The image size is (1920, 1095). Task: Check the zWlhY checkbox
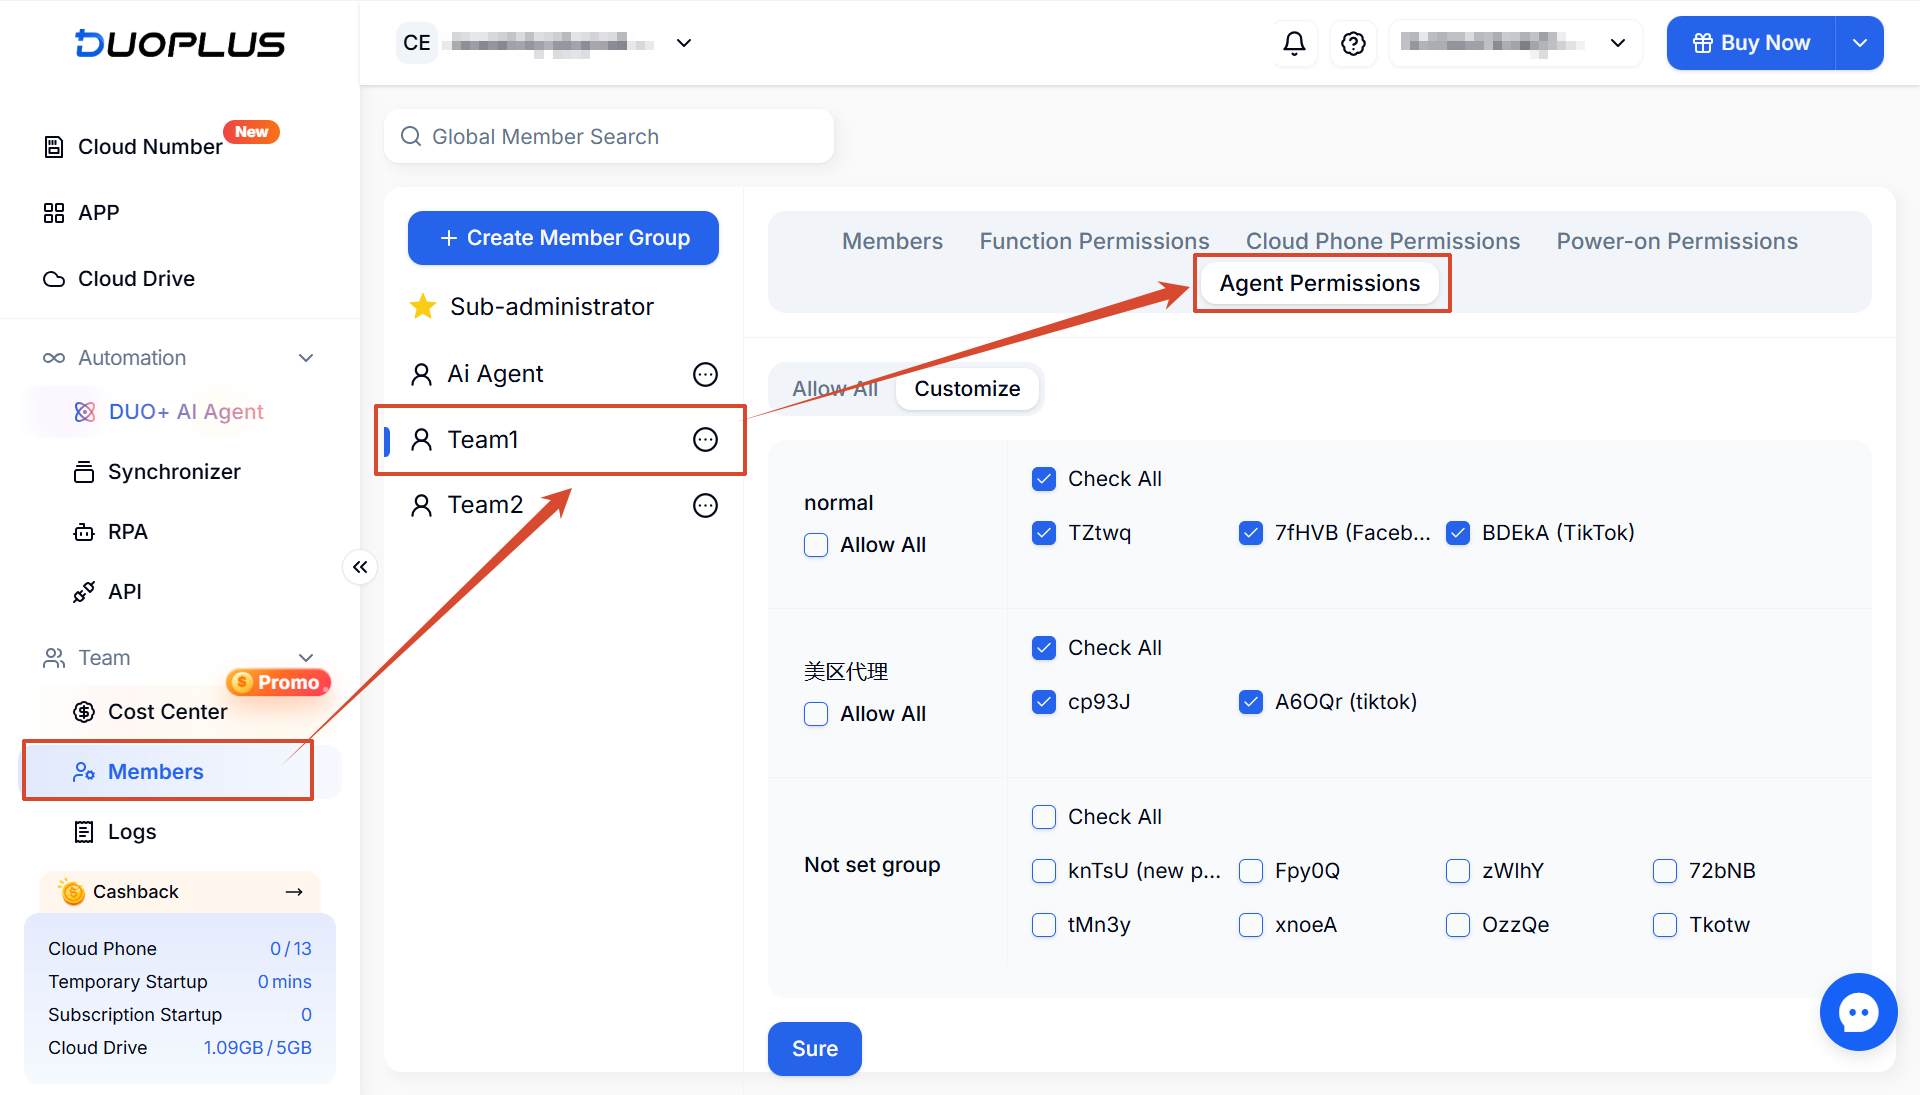[x=1458, y=871]
